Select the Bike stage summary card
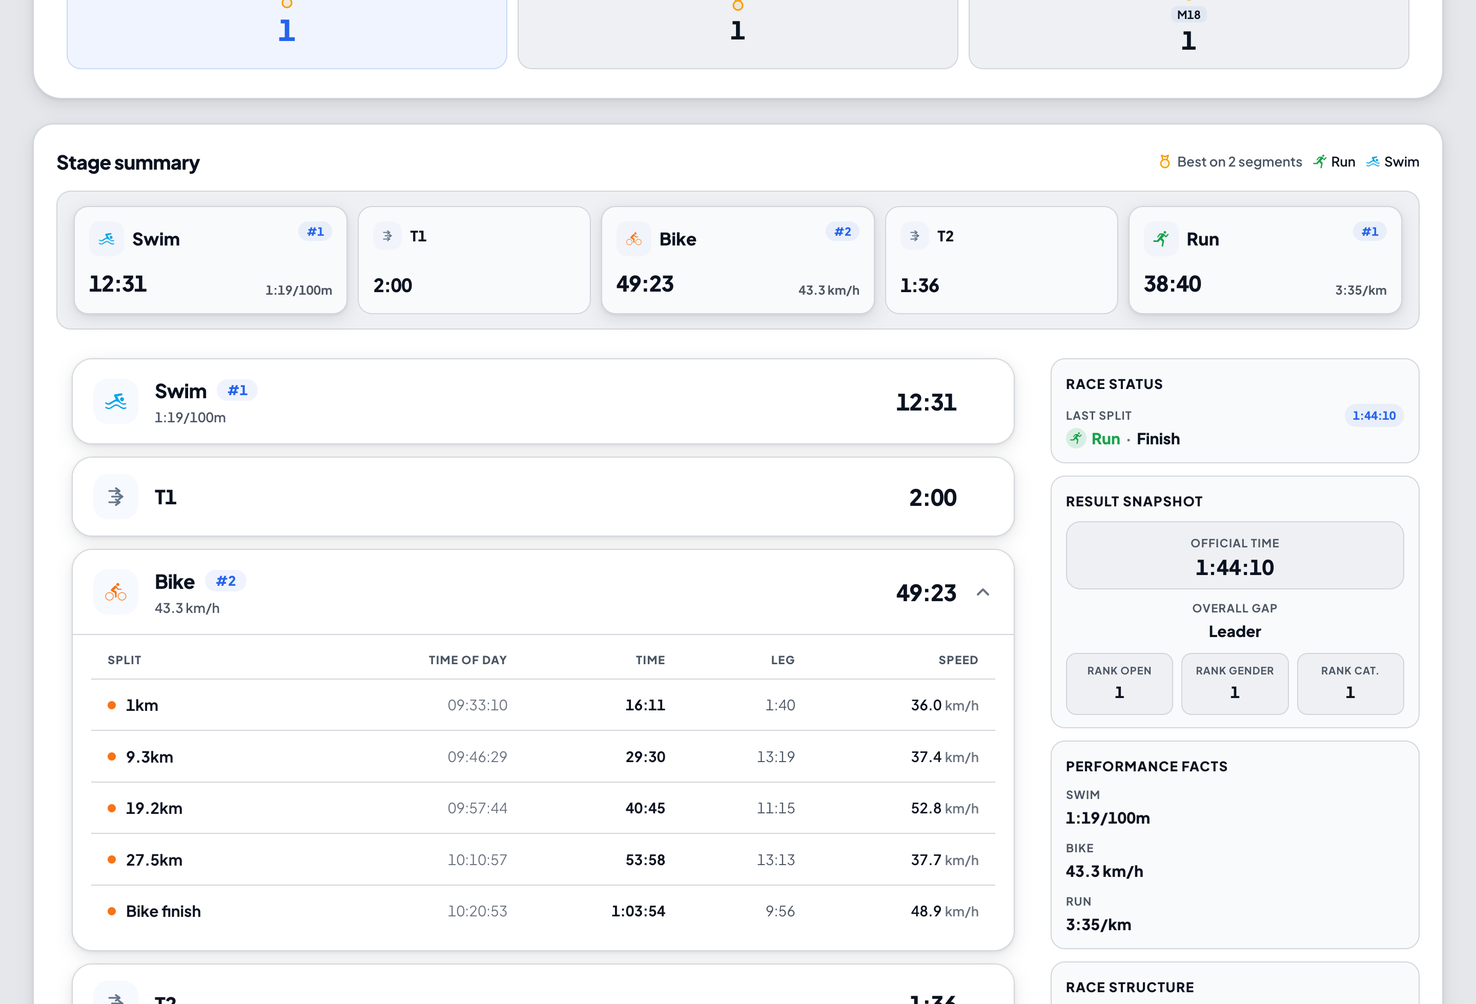The image size is (1476, 1004). tap(738, 260)
